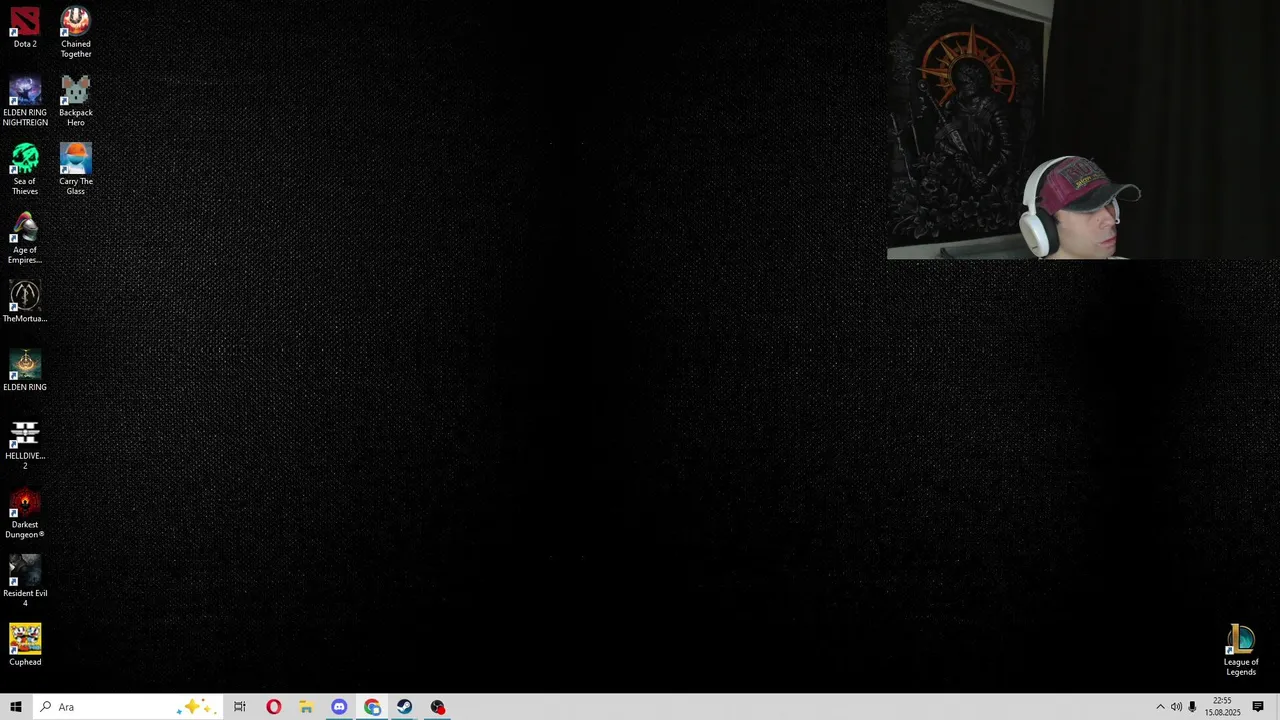This screenshot has width=1280, height=720.
Task: Expand the hidden system tray icons
Action: [x=1160, y=707]
